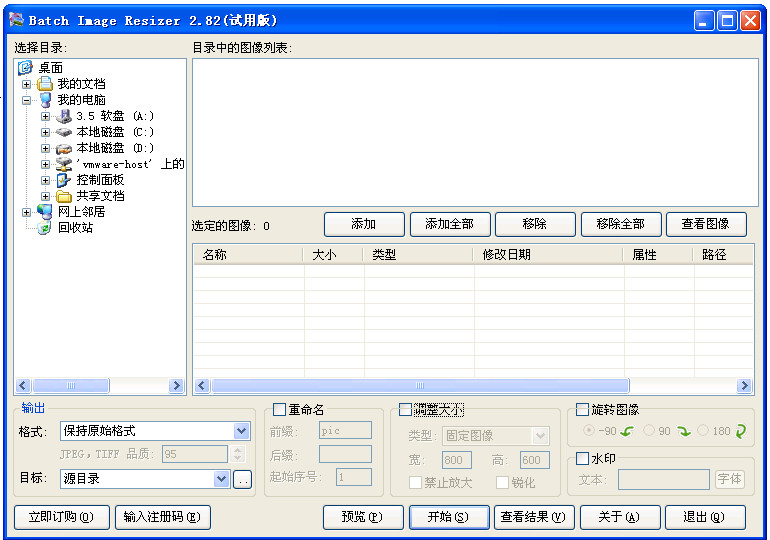The image size is (770, 540).
Task: Click image table scrollbar left arrow
Action: click(202, 386)
